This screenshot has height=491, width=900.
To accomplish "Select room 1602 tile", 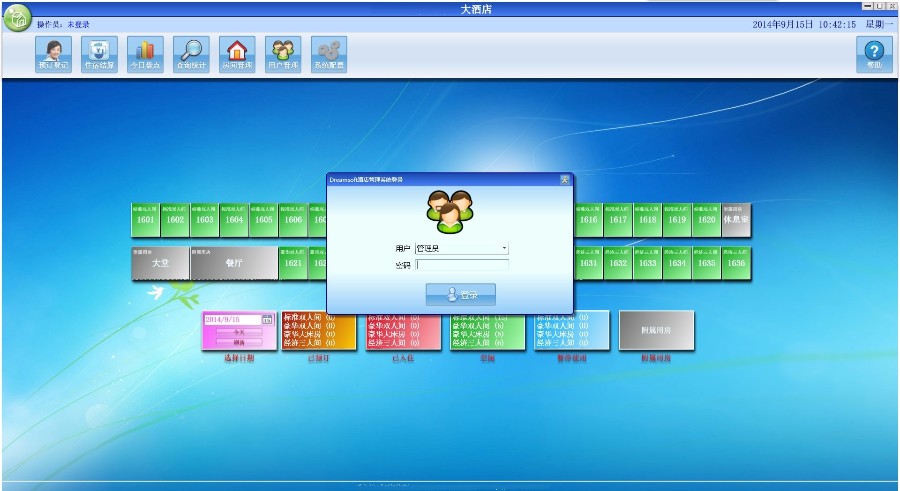I will [x=175, y=220].
